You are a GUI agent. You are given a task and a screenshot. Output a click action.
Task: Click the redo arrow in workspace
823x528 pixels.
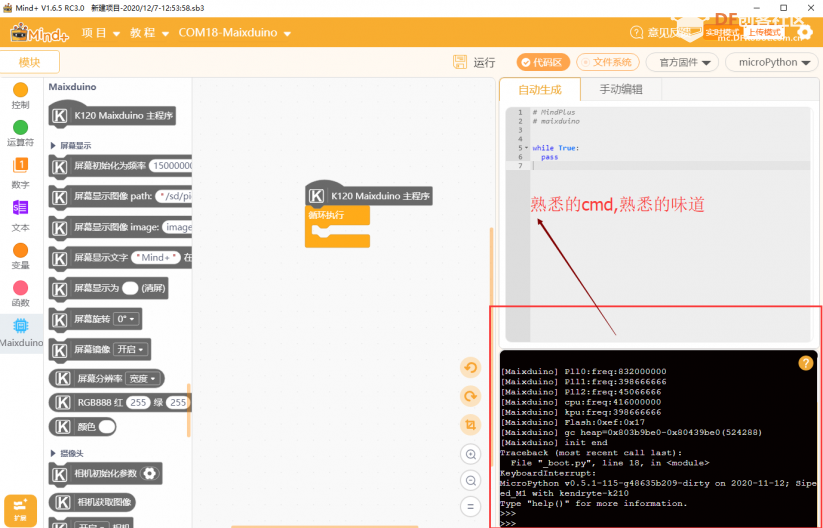pyautogui.click(x=470, y=396)
